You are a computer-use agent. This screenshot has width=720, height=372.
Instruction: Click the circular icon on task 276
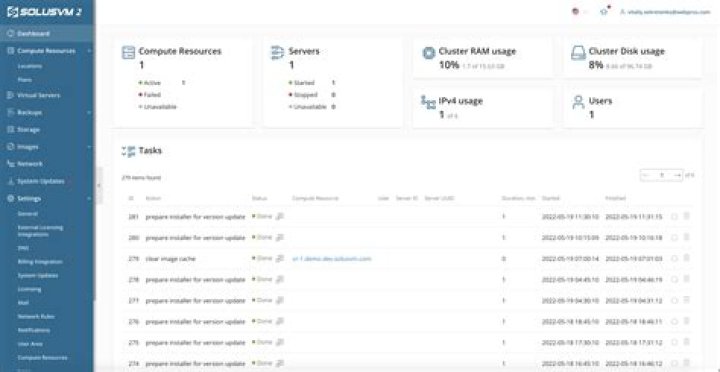click(674, 321)
